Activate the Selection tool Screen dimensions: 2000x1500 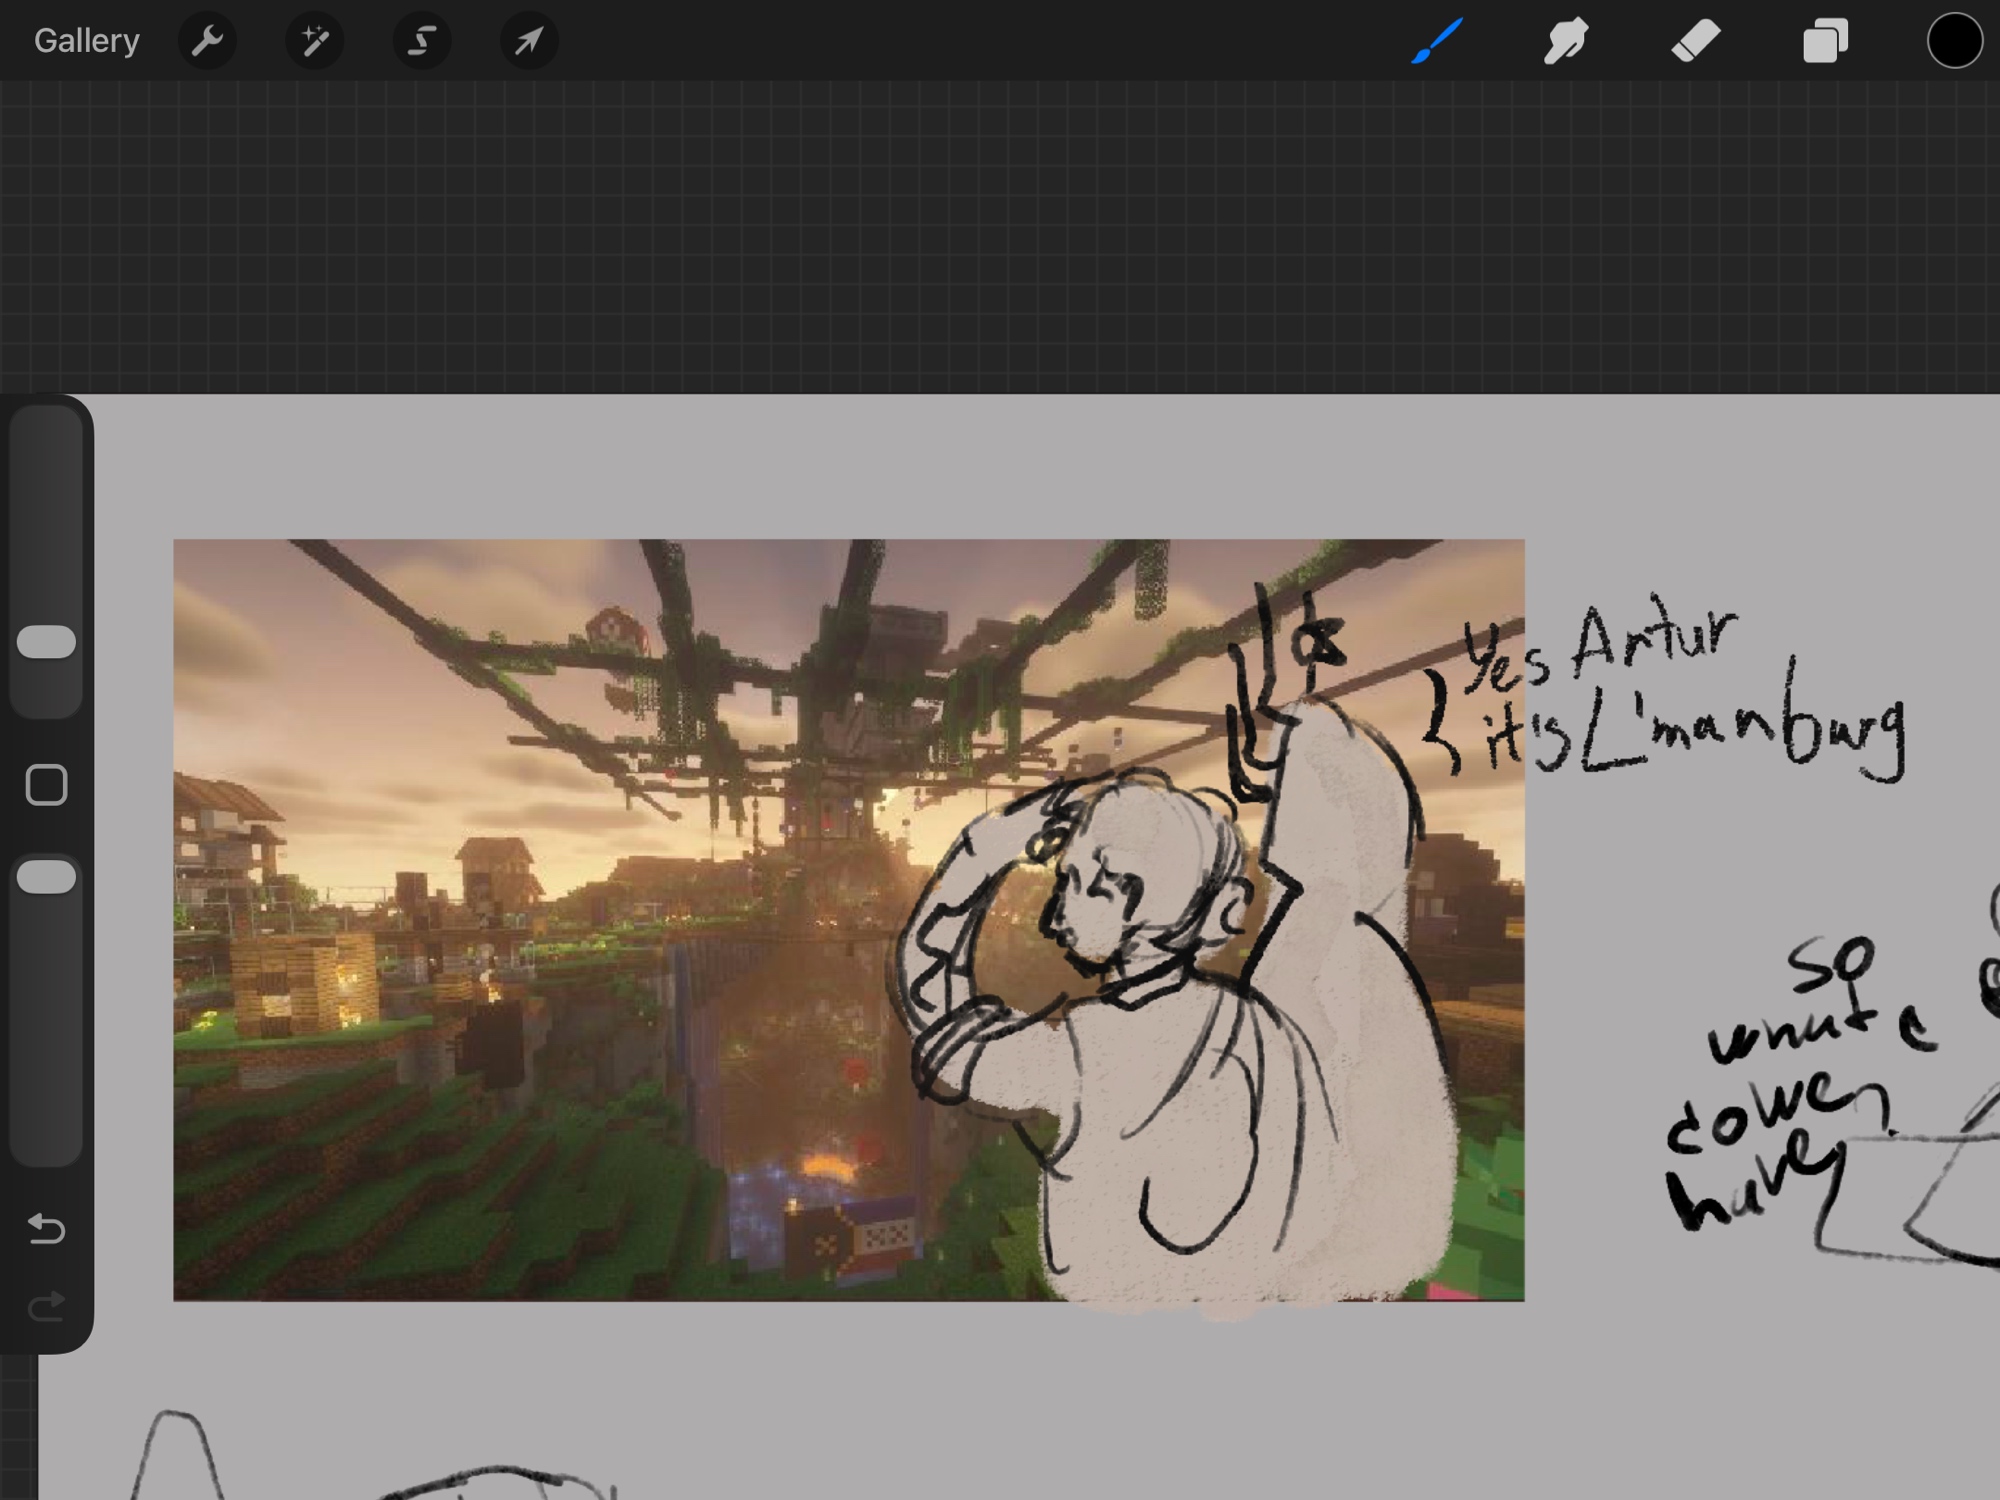point(421,41)
